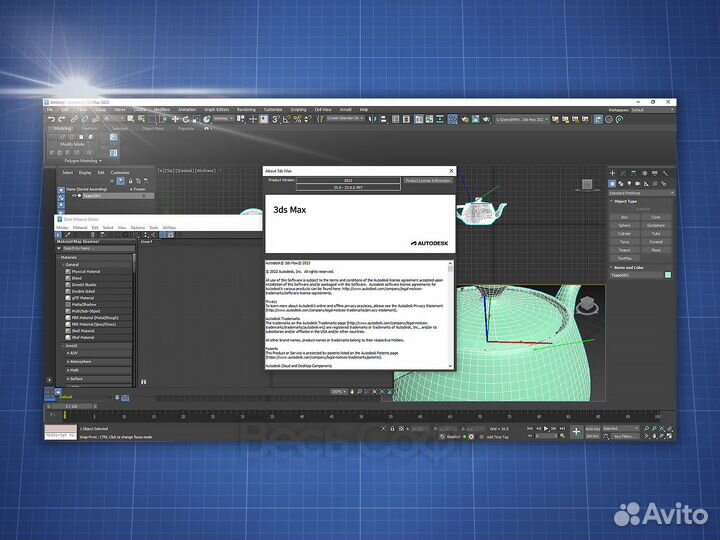Viewport: 720px width, 540px height.
Task: Toggle the 3D Snaps button
Action: 276,119
